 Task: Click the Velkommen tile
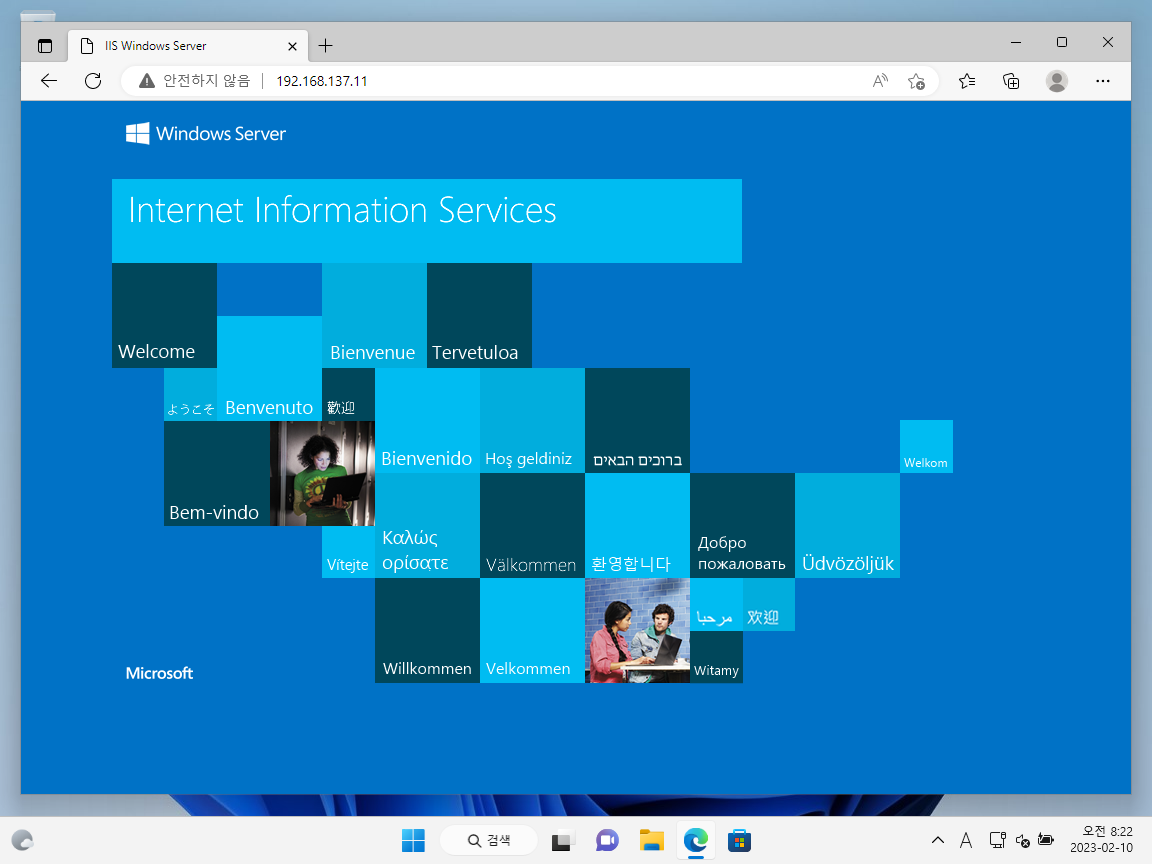click(x=532, y=630)
